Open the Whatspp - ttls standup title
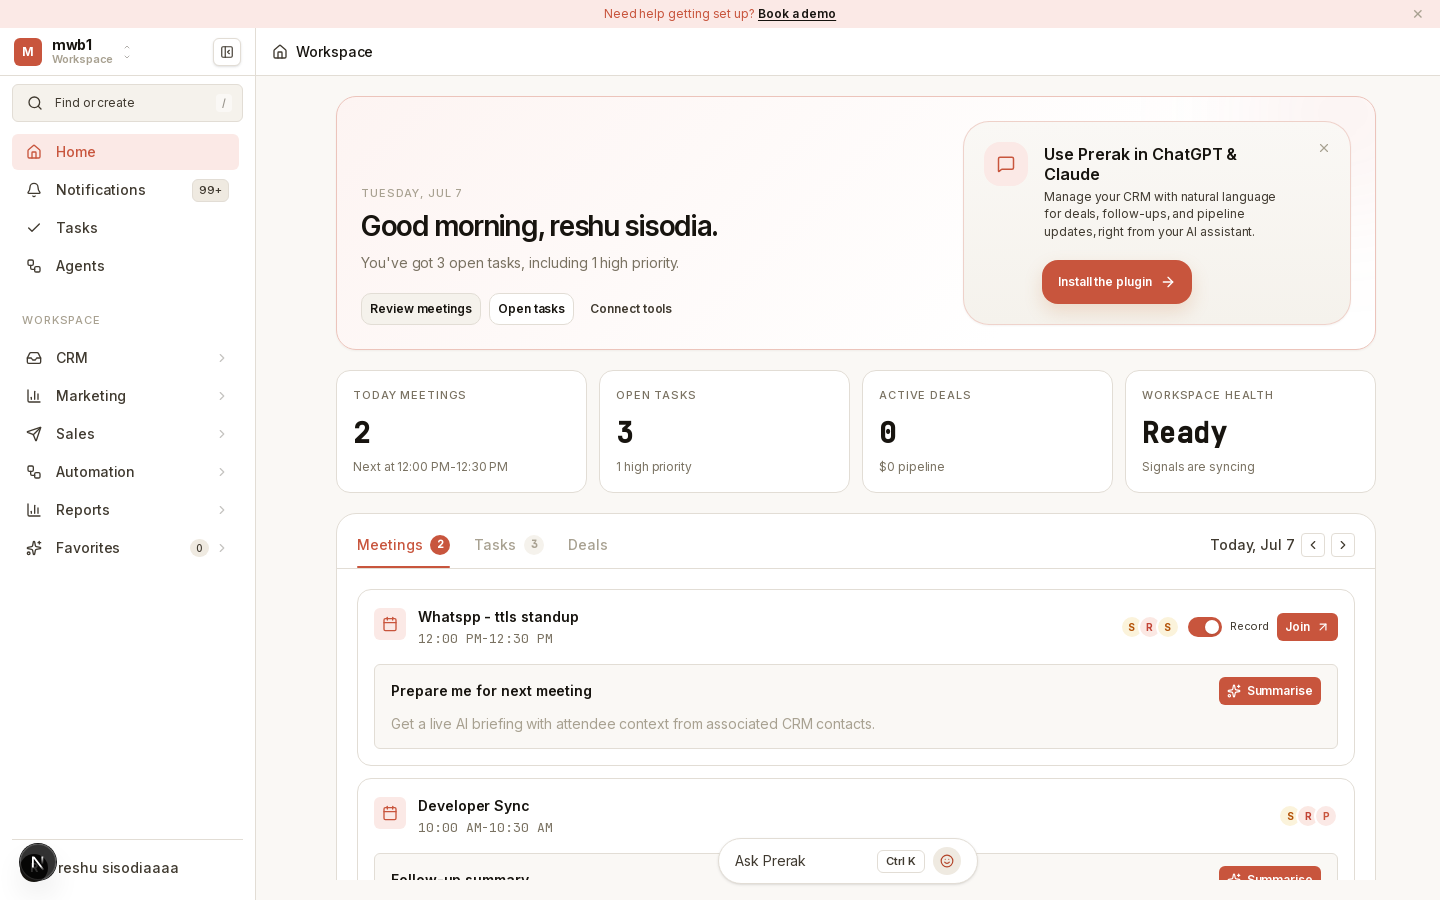This screenshot has height=900, width=1440. point(498,617)
